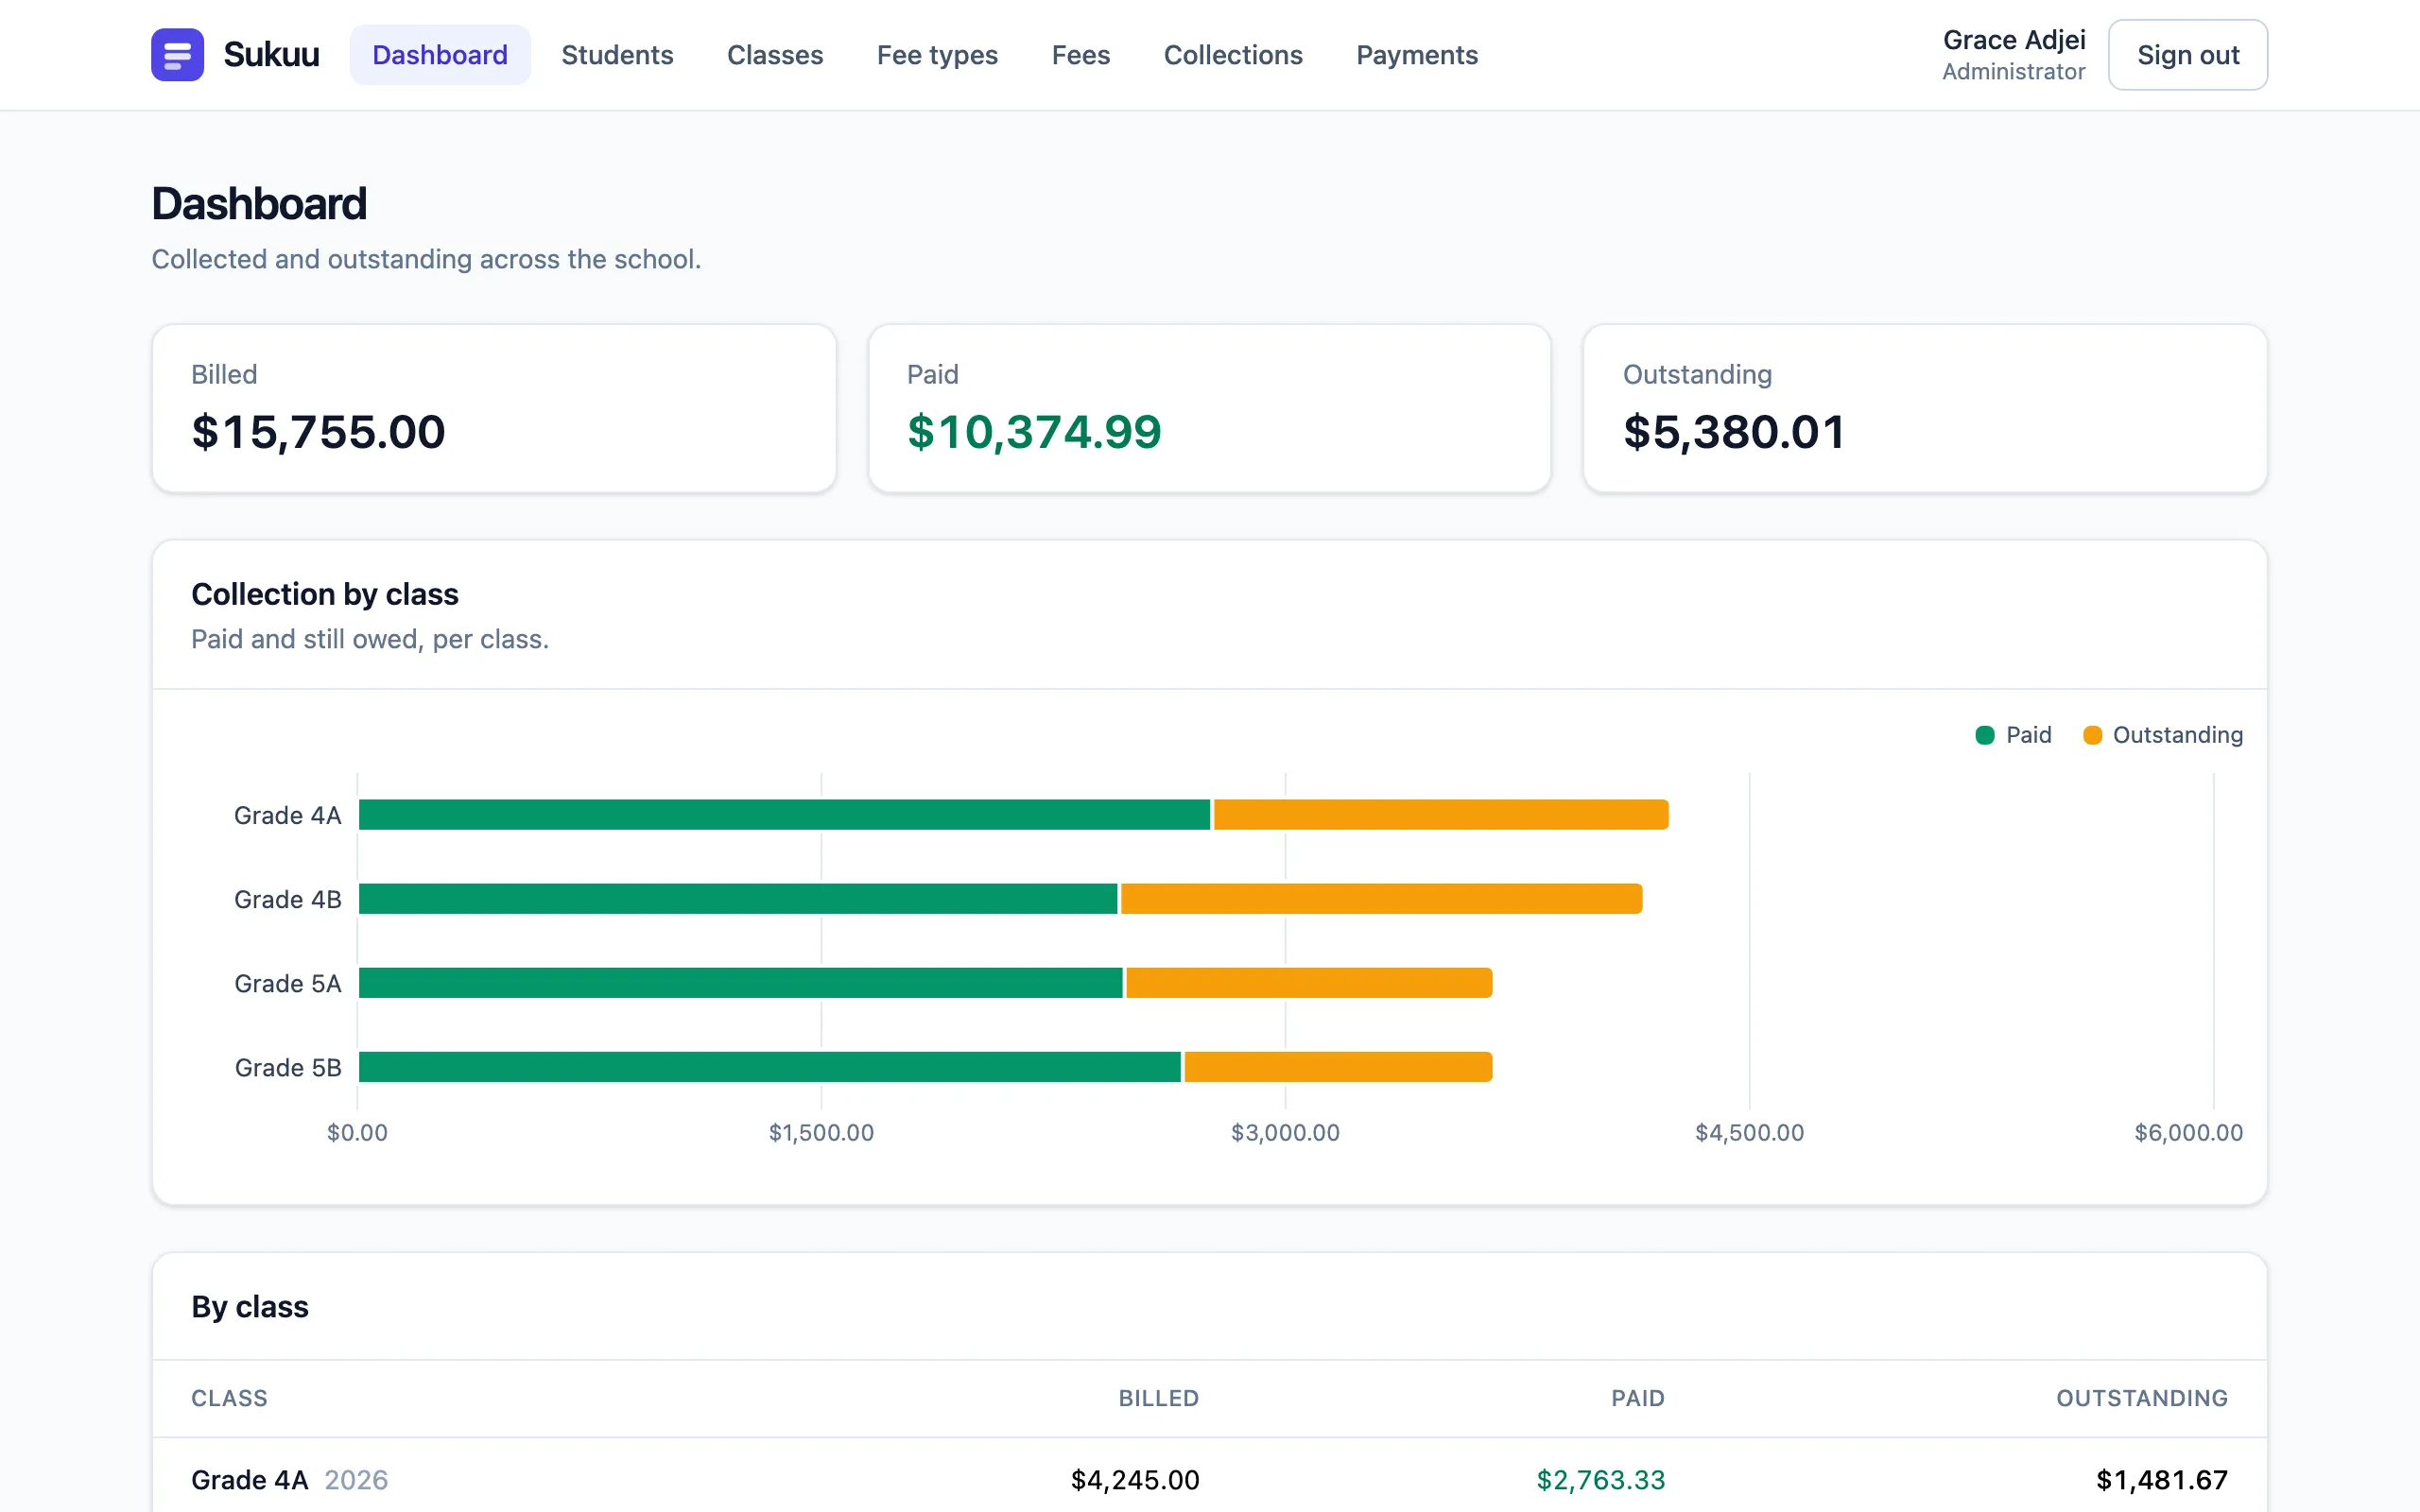Click the $4,500.00 axis tick label

[x=1749, y=1132]
